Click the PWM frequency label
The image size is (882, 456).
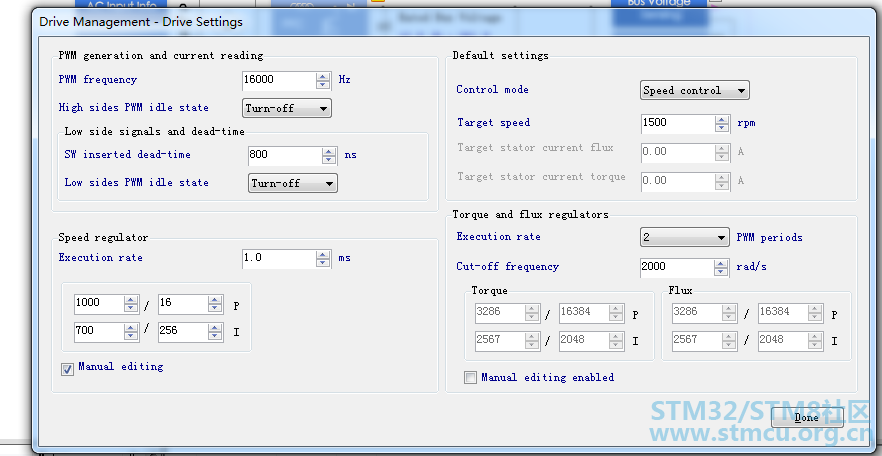click(x=98, y=80)
